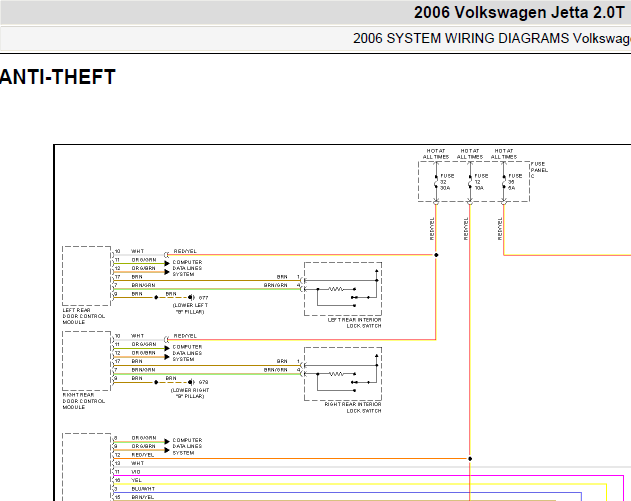Image resolution: width=631 pixels, height=501 pixels.
Task: Click the "BRN/YEL" pin 15 wire label
Action: tap(142, 497)
